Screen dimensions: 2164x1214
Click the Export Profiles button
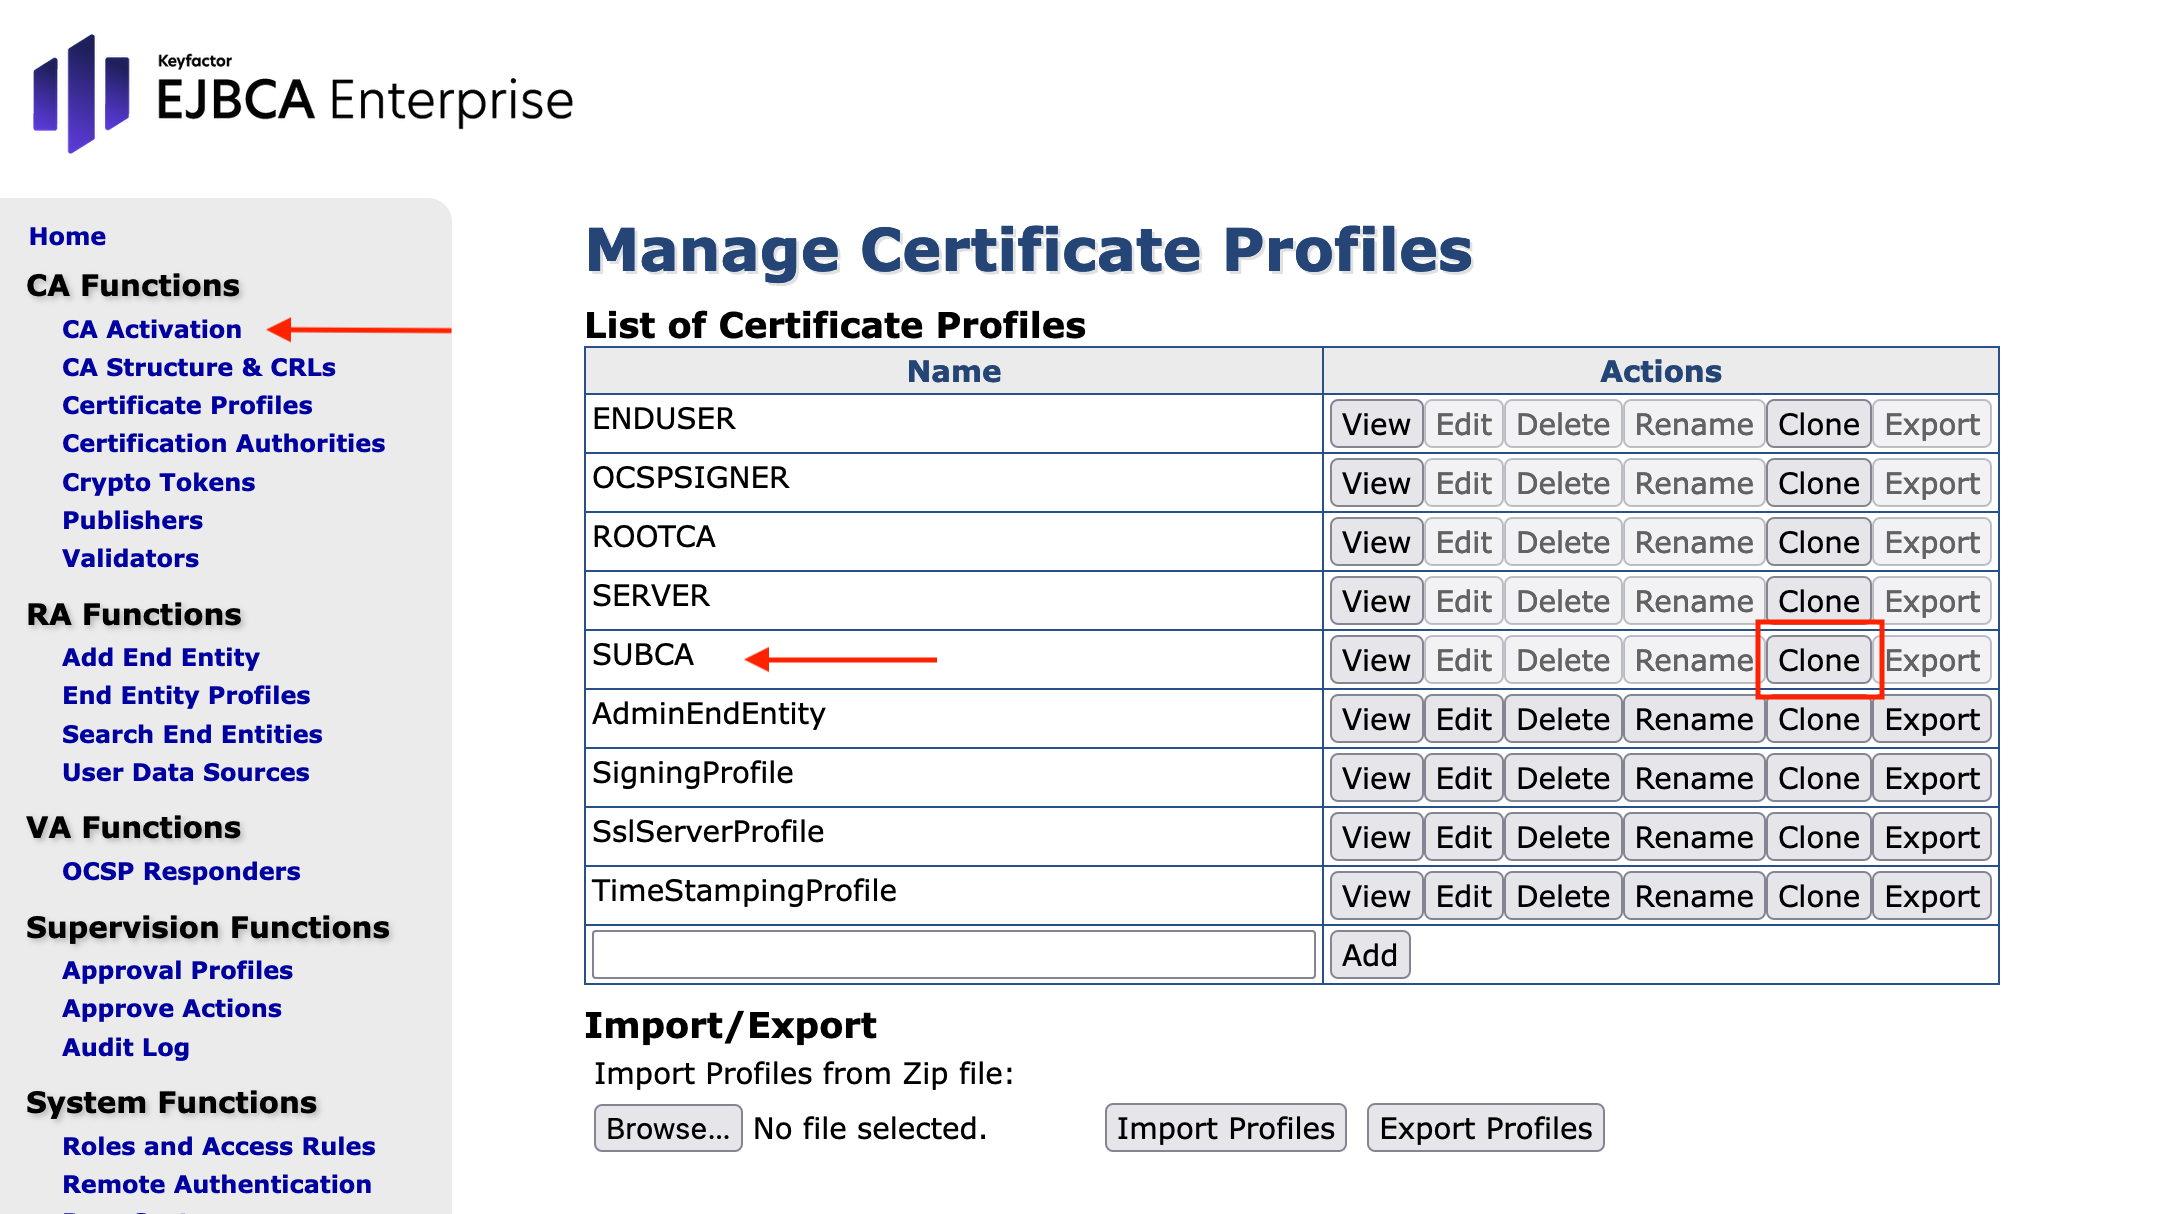(x=1485, y=1128)
